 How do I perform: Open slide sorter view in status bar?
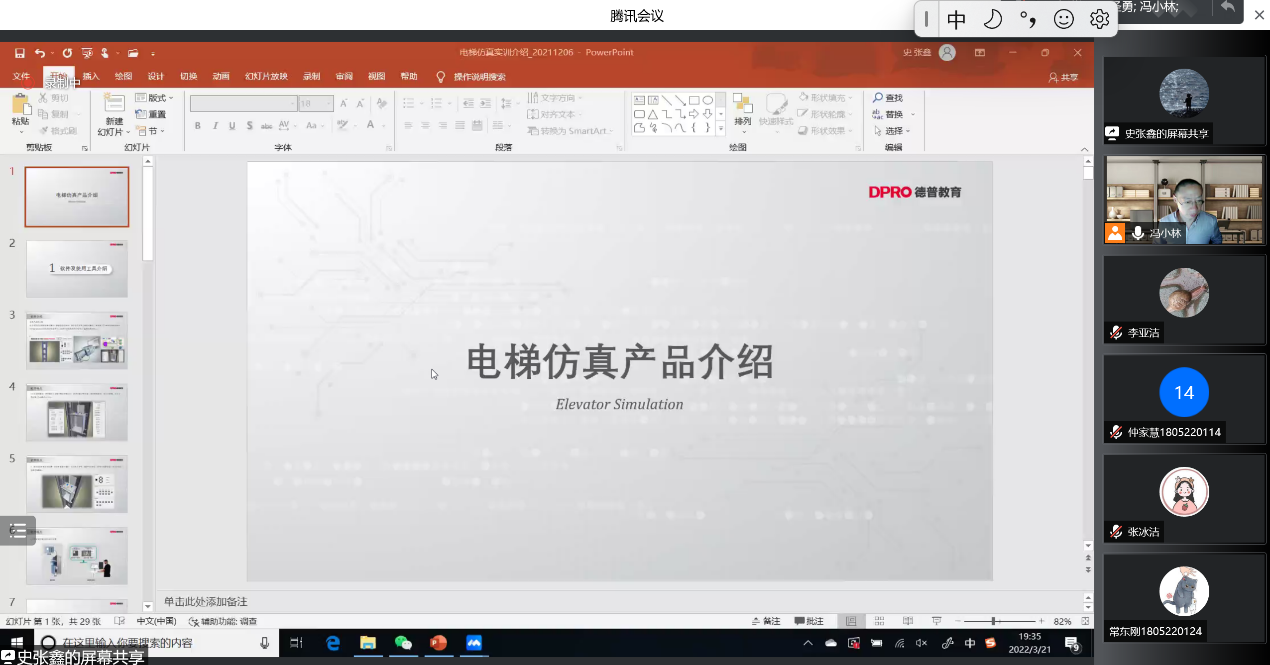[x=877, y=621]
